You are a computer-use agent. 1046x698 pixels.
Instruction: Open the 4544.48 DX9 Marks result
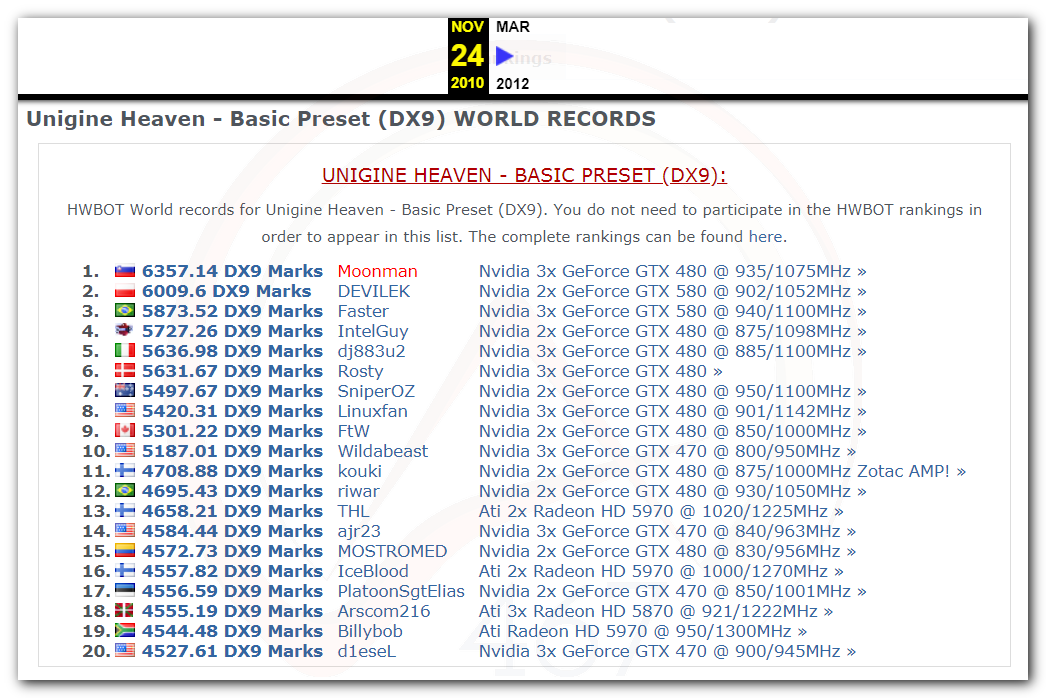pos(232,632)
